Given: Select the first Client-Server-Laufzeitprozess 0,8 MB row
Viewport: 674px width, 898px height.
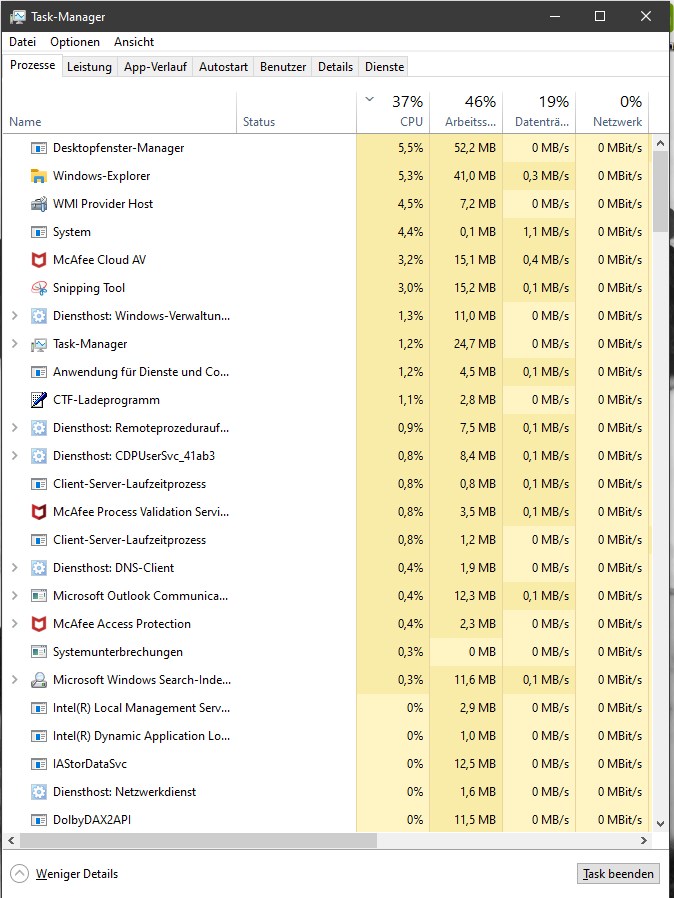Looking at the screenshot, I should (326, 484).
